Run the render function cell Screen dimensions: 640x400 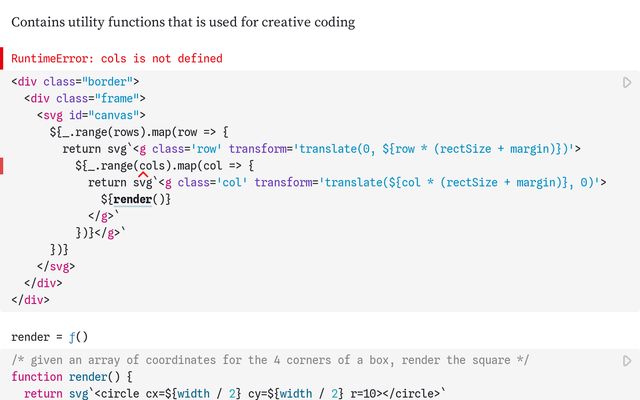(x=627, y=360)
